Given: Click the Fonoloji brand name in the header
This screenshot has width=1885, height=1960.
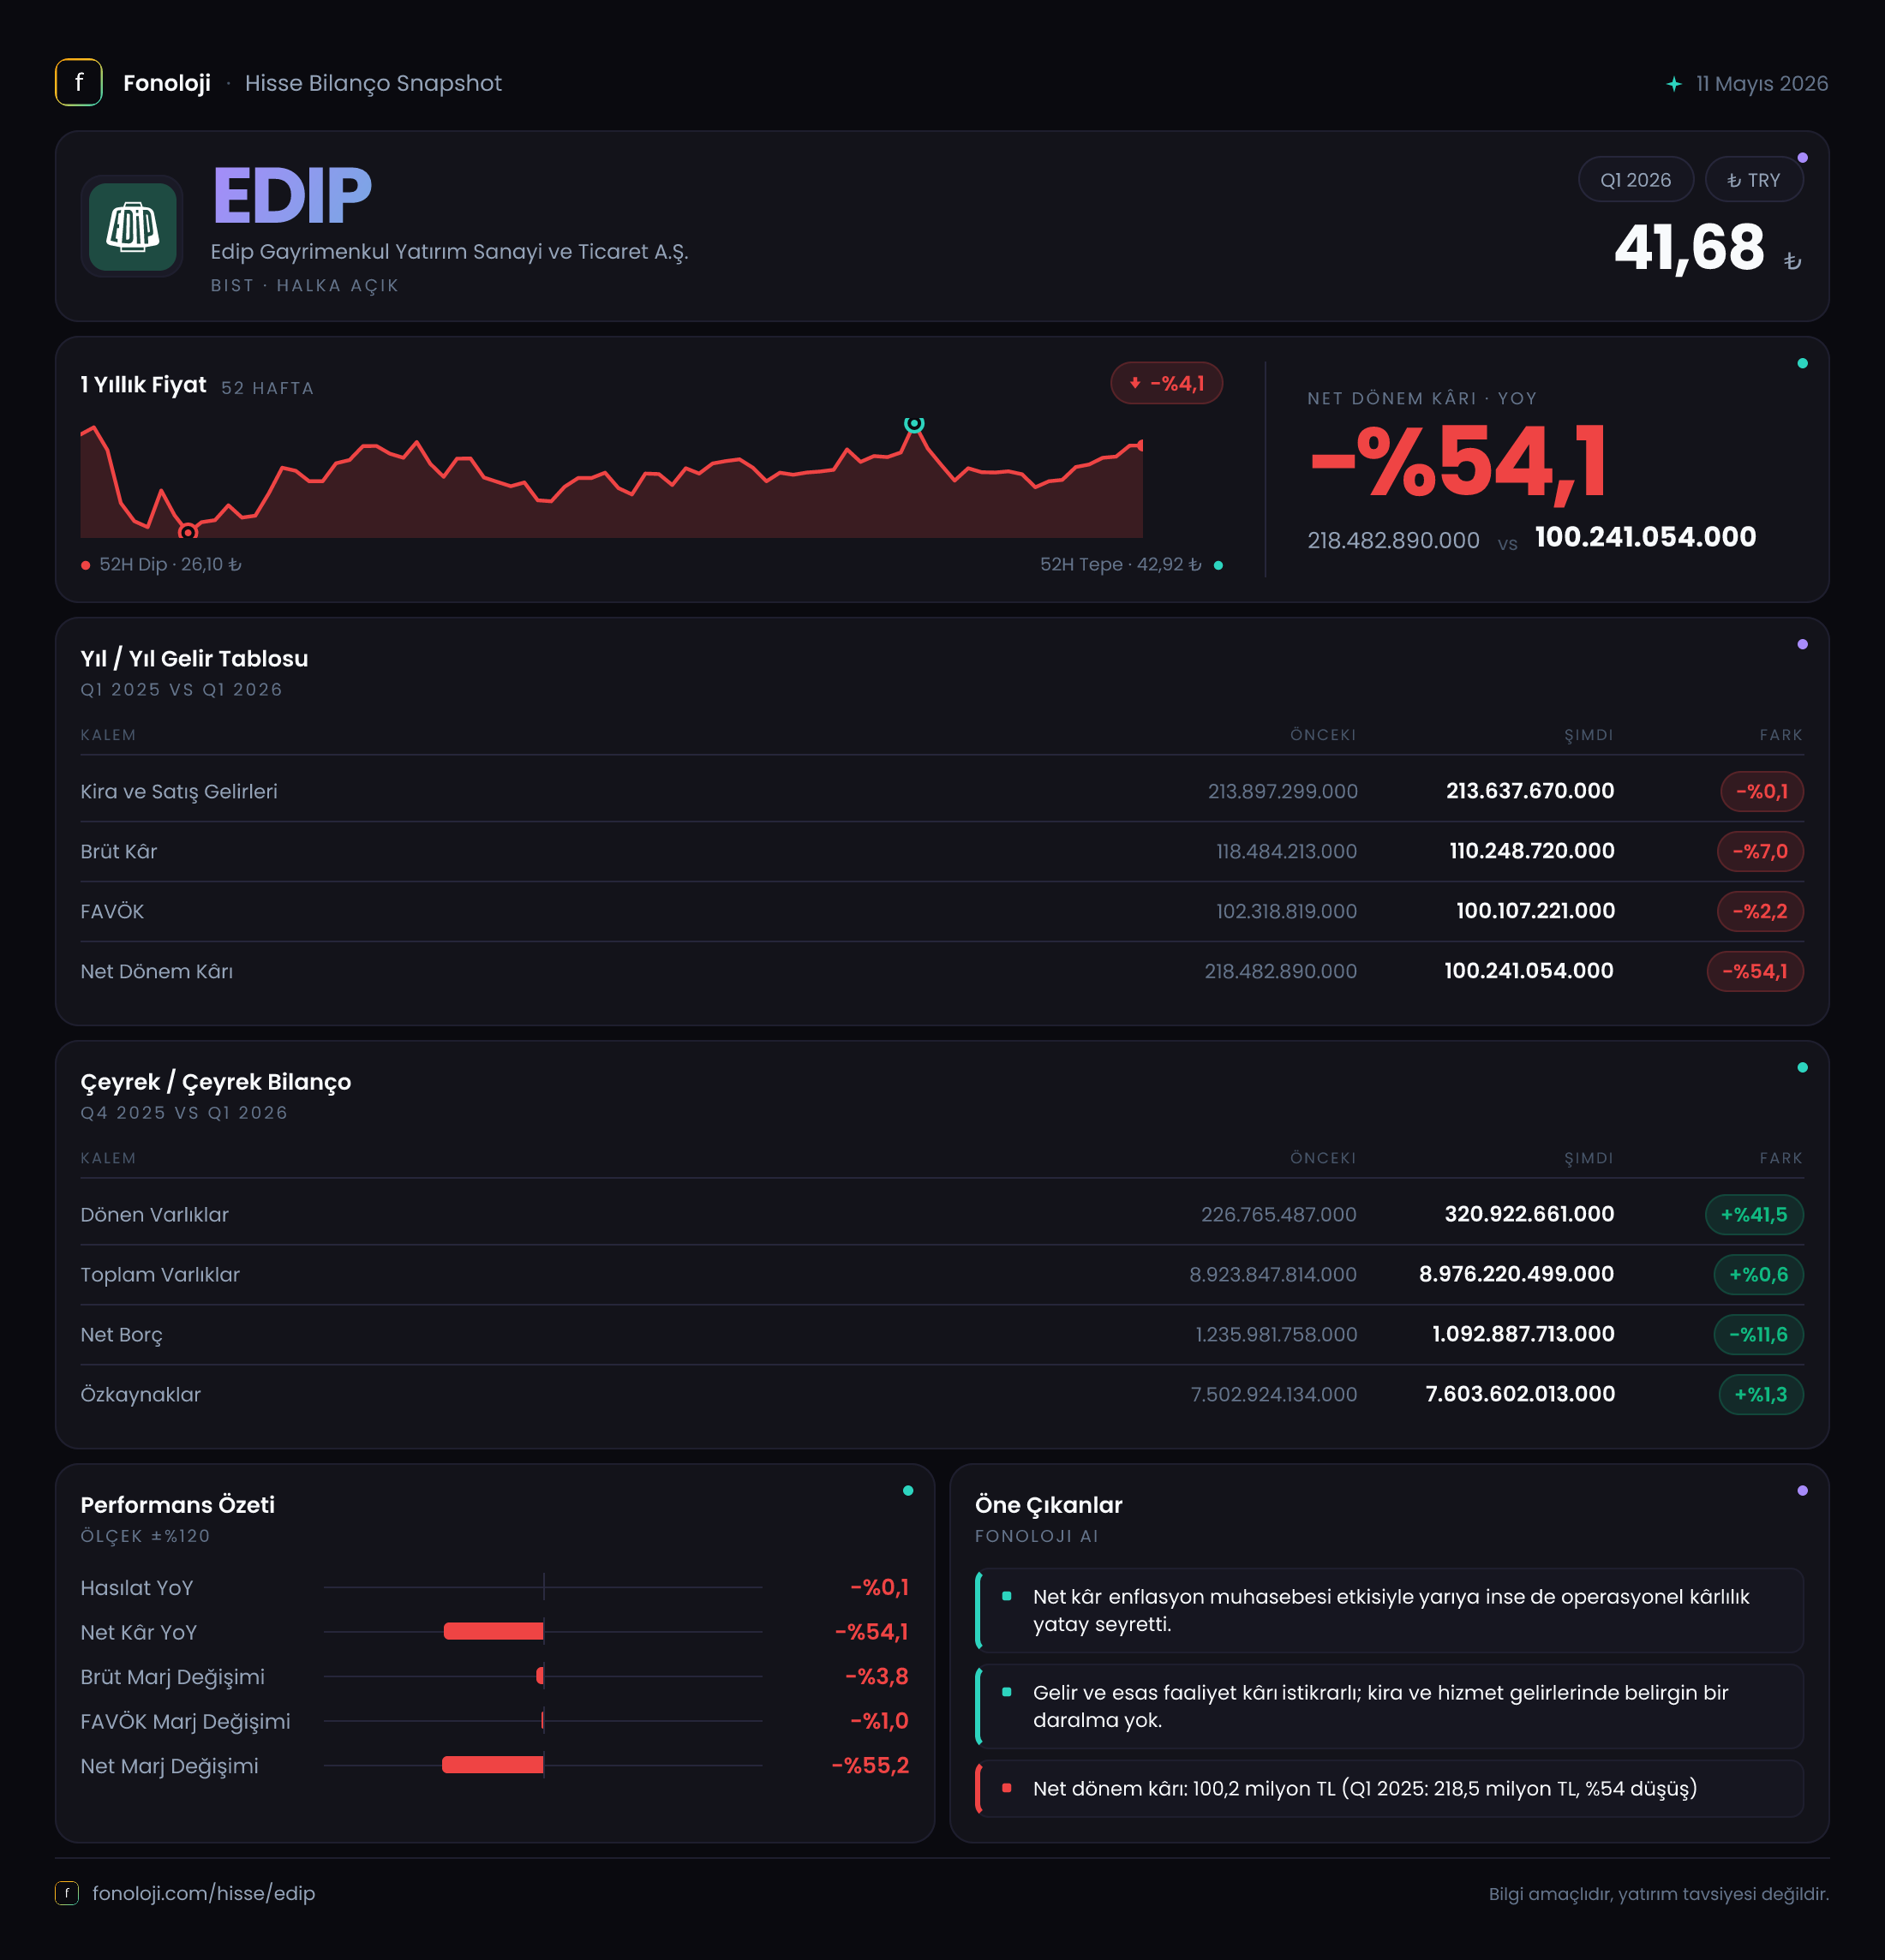Looking at the screenshot, I should click(167, 83).
